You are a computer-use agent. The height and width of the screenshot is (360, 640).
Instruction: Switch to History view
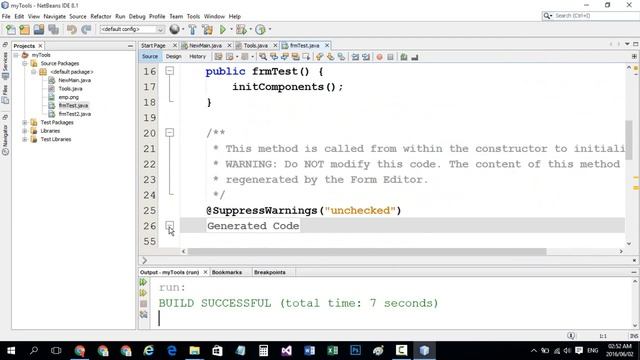coord(197,57)
